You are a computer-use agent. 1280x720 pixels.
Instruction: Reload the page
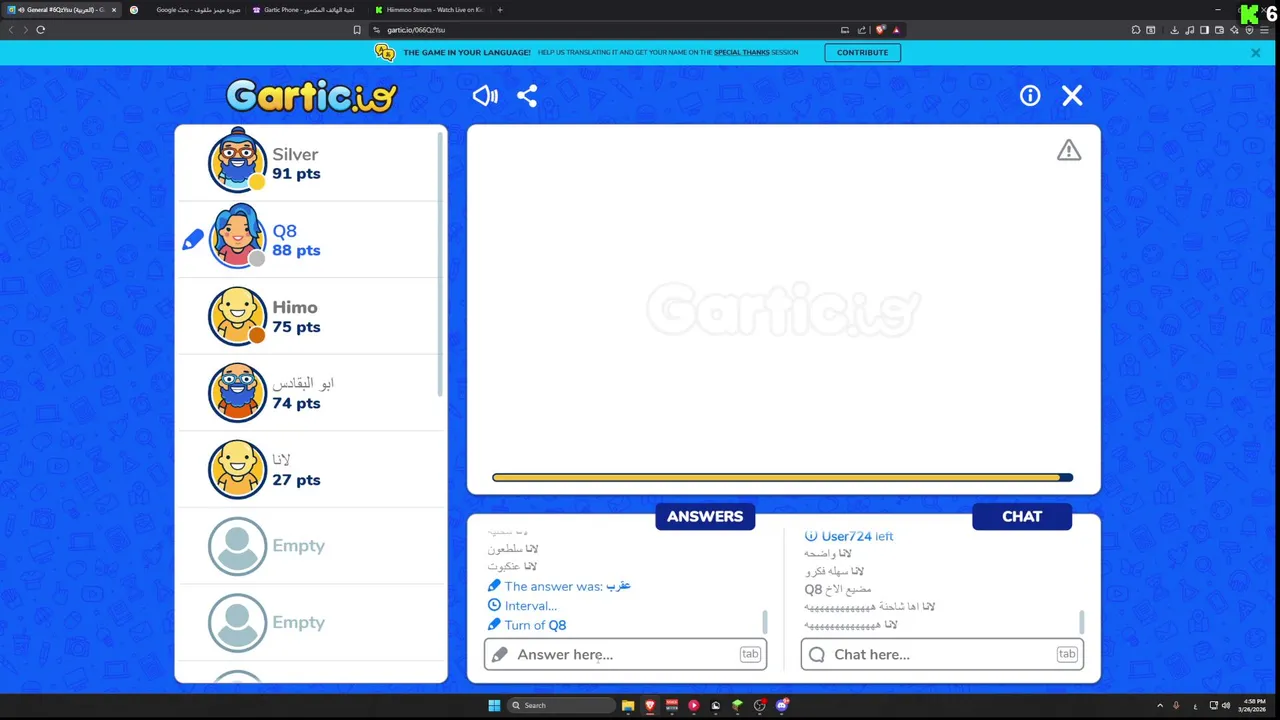tap(41, 30)
